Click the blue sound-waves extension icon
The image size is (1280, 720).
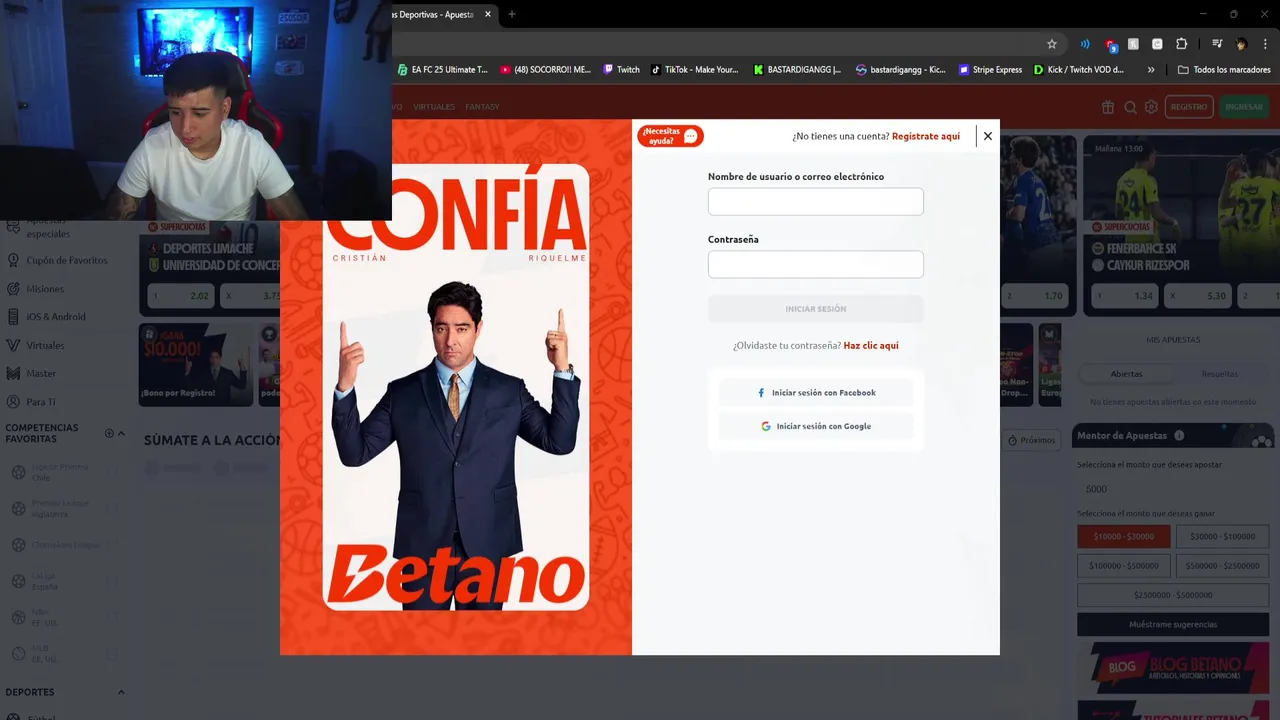coord(1085,44)
